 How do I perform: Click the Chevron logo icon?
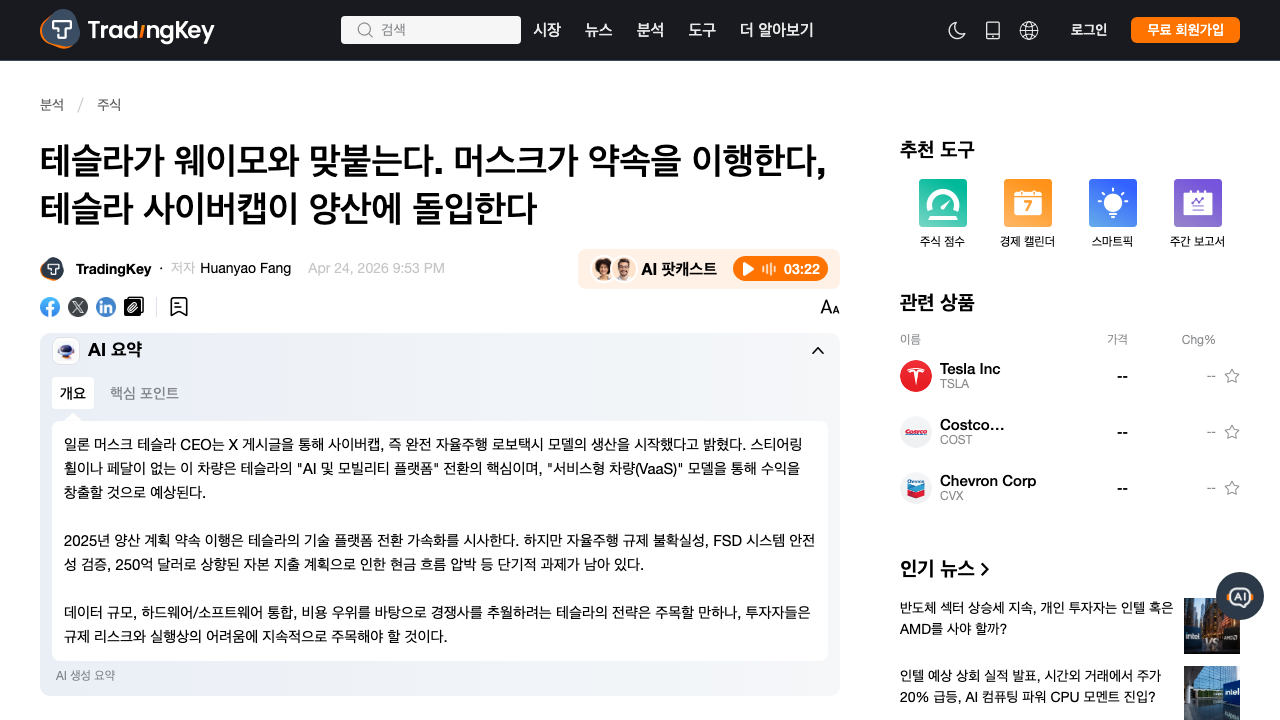(916, 488)
